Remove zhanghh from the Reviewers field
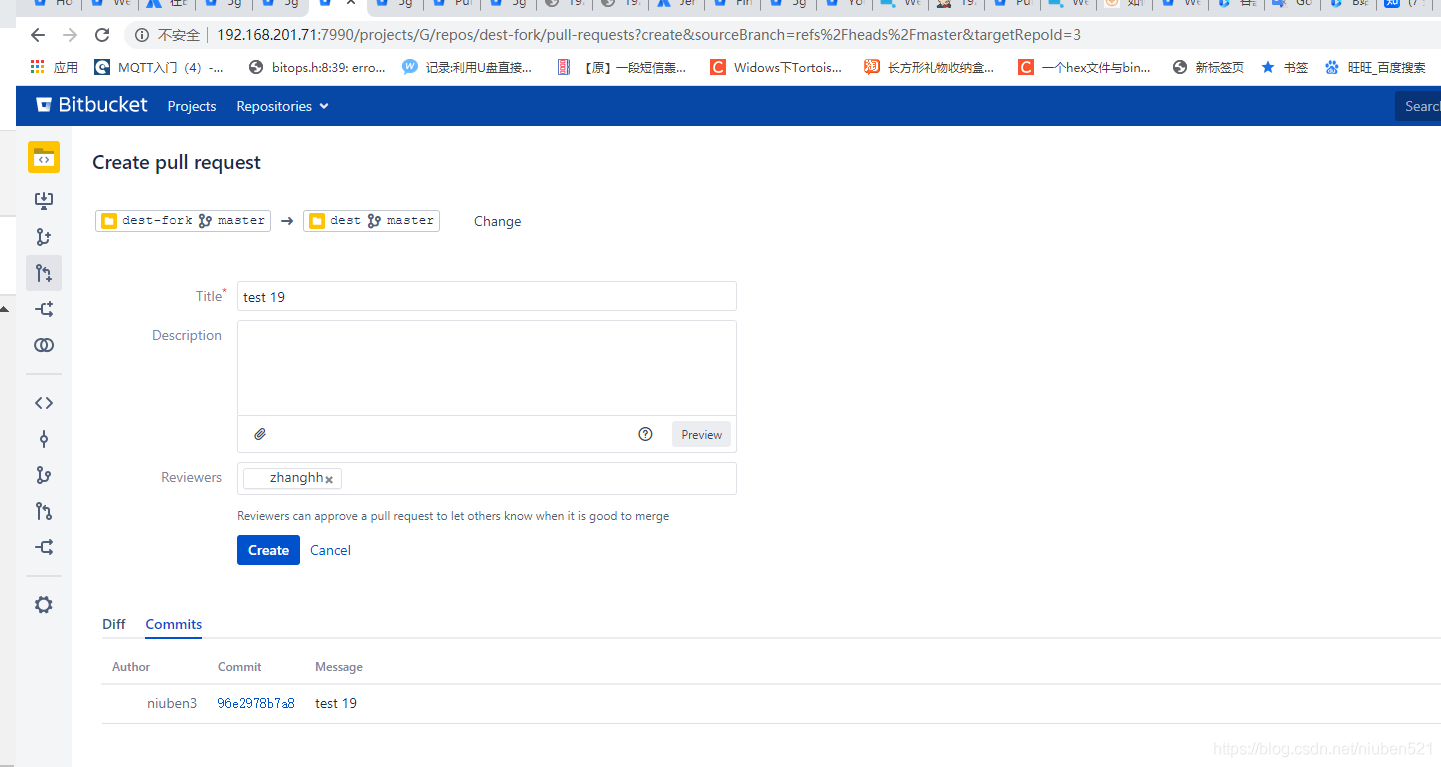Viewport: 1441px width, 767px height. point(329,479)
